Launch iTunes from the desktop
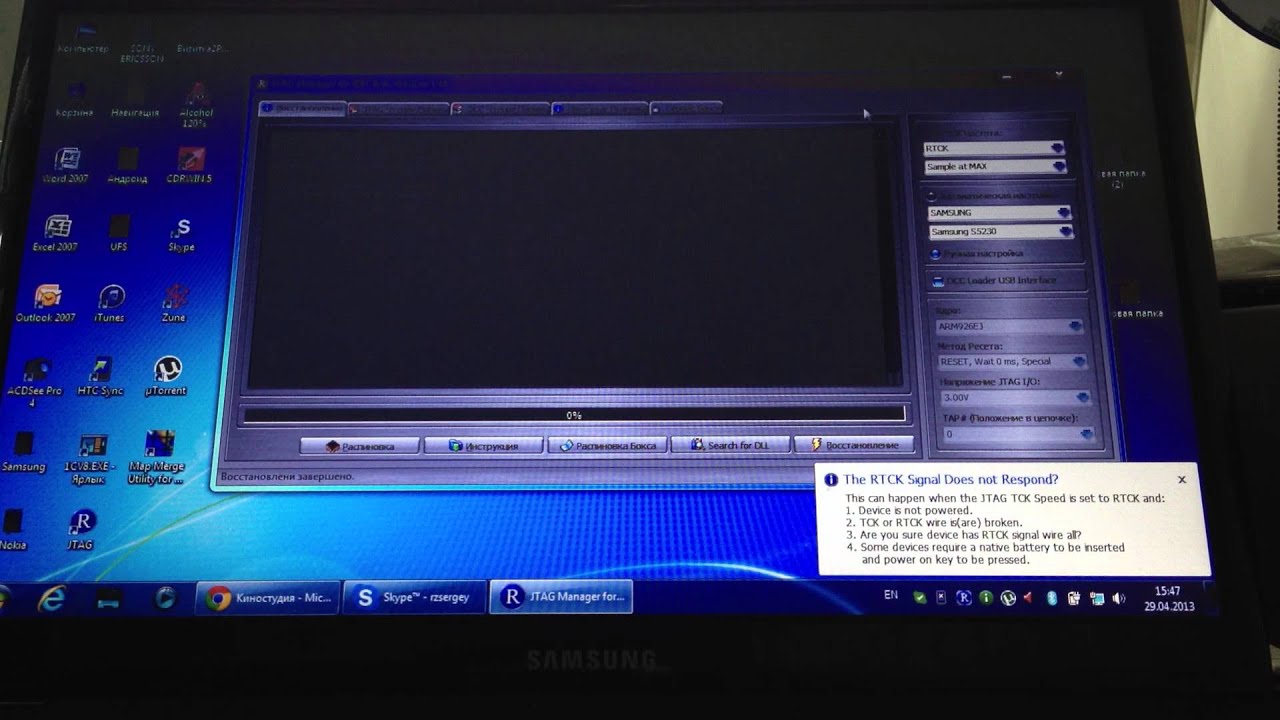Viewport: 1280px width, 720px height. pyautogui.click(x=110, y=304)
